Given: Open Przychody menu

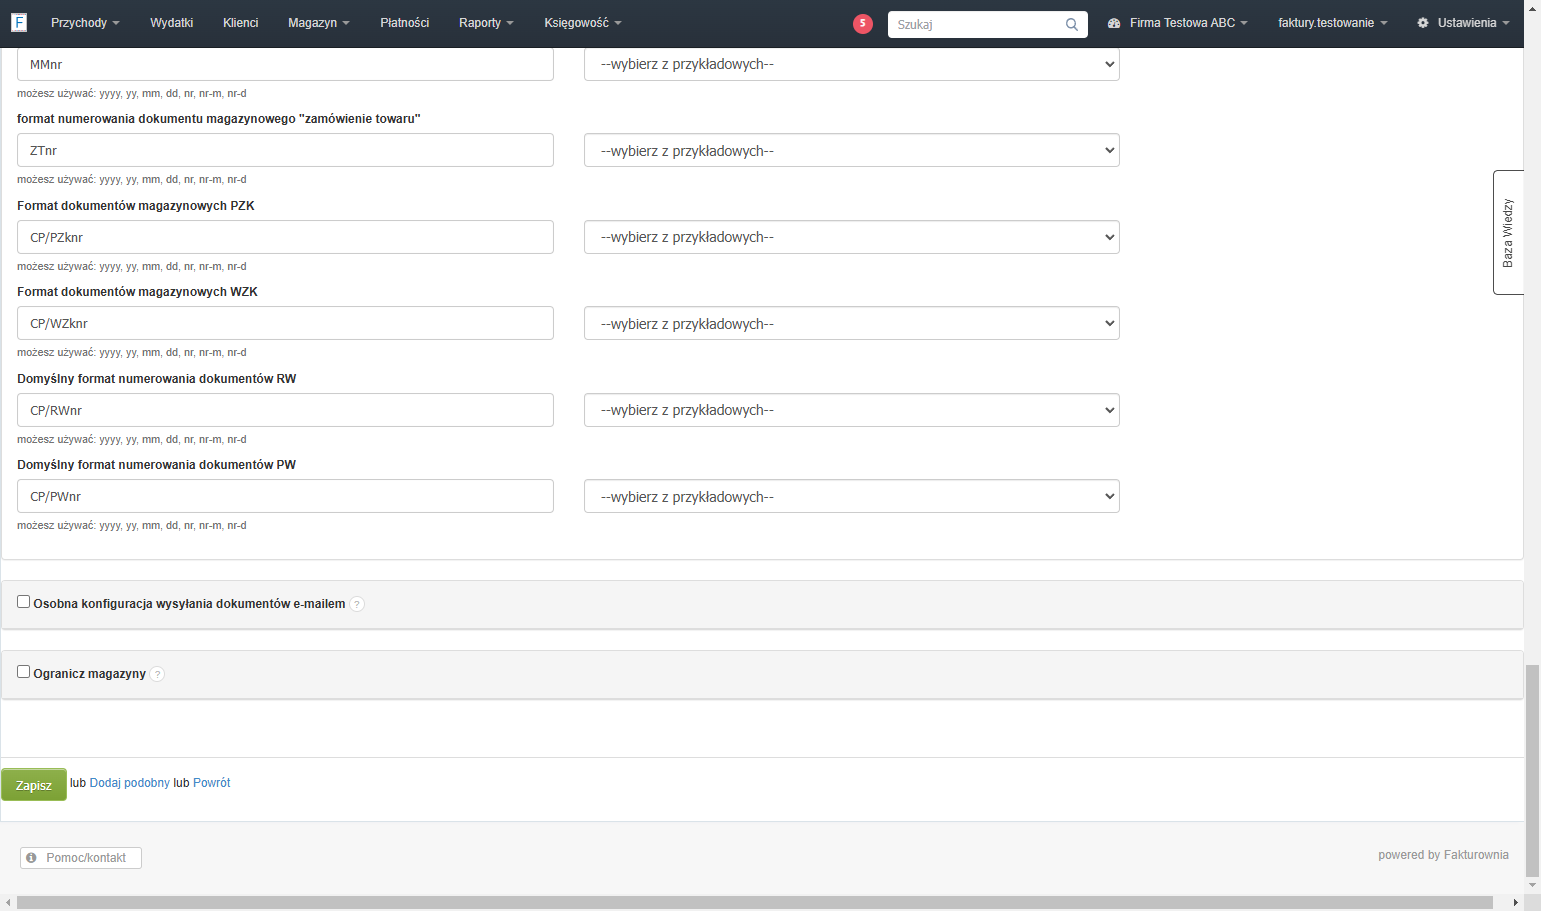Looking at the screenshot, I should click(x=85, y=23).
